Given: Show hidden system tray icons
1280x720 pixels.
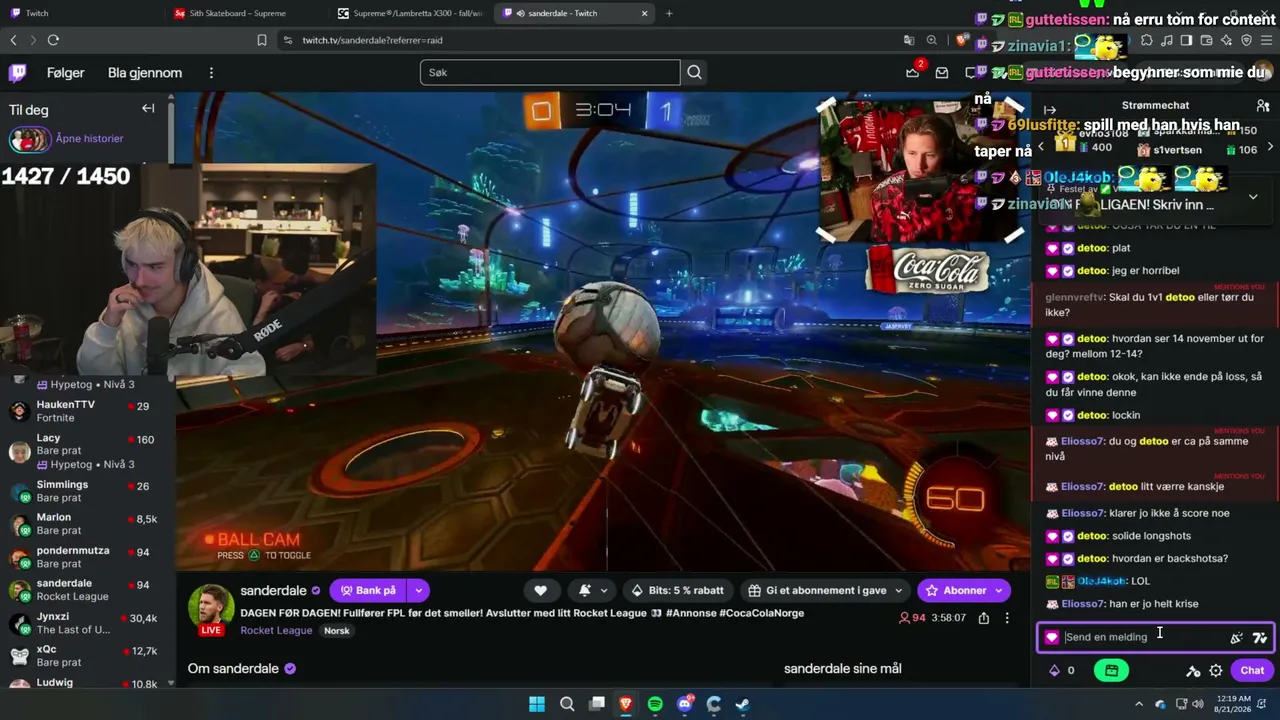Looking at the screenshot, I should (1139, 704).
